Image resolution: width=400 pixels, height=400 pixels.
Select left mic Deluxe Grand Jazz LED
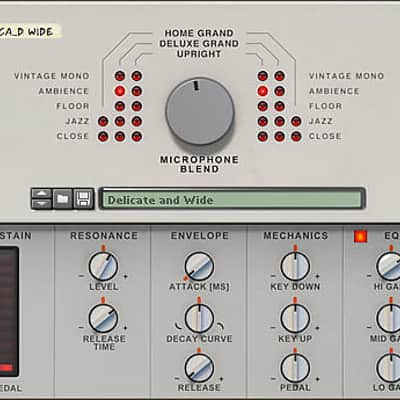[120, 121]
